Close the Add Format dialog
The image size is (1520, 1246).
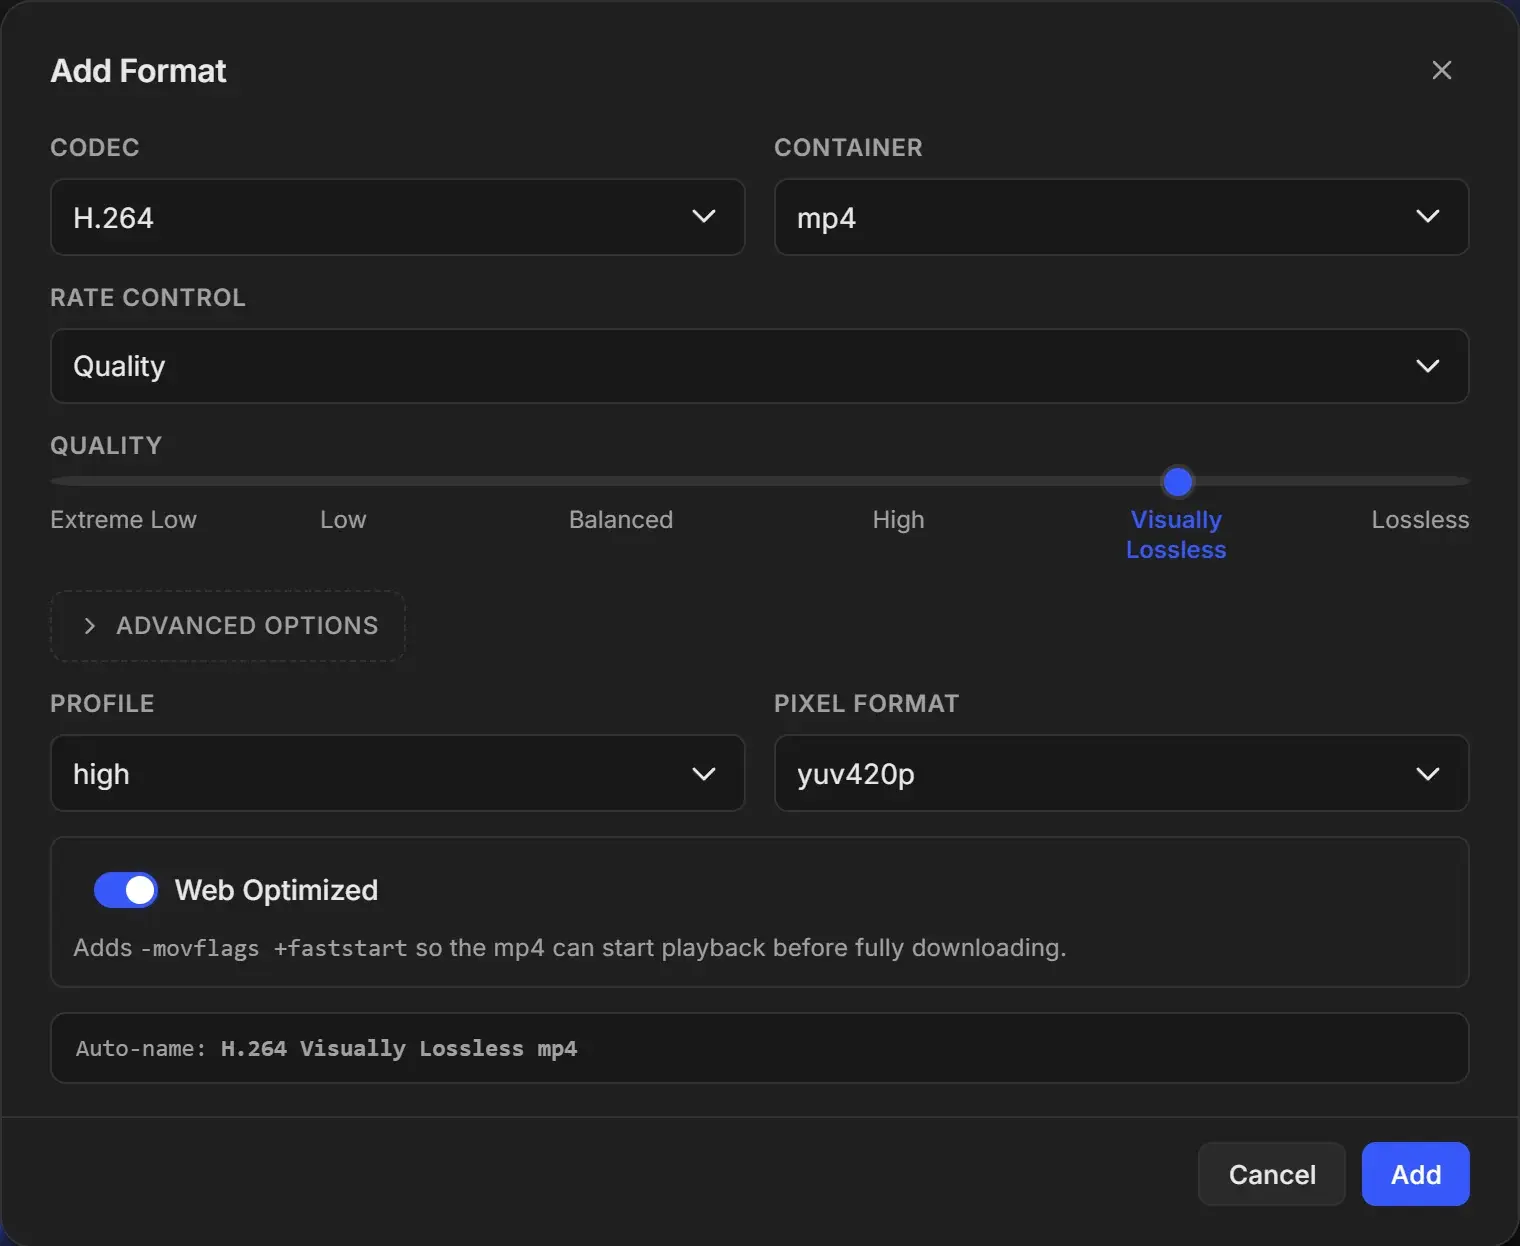[1441, 70]
